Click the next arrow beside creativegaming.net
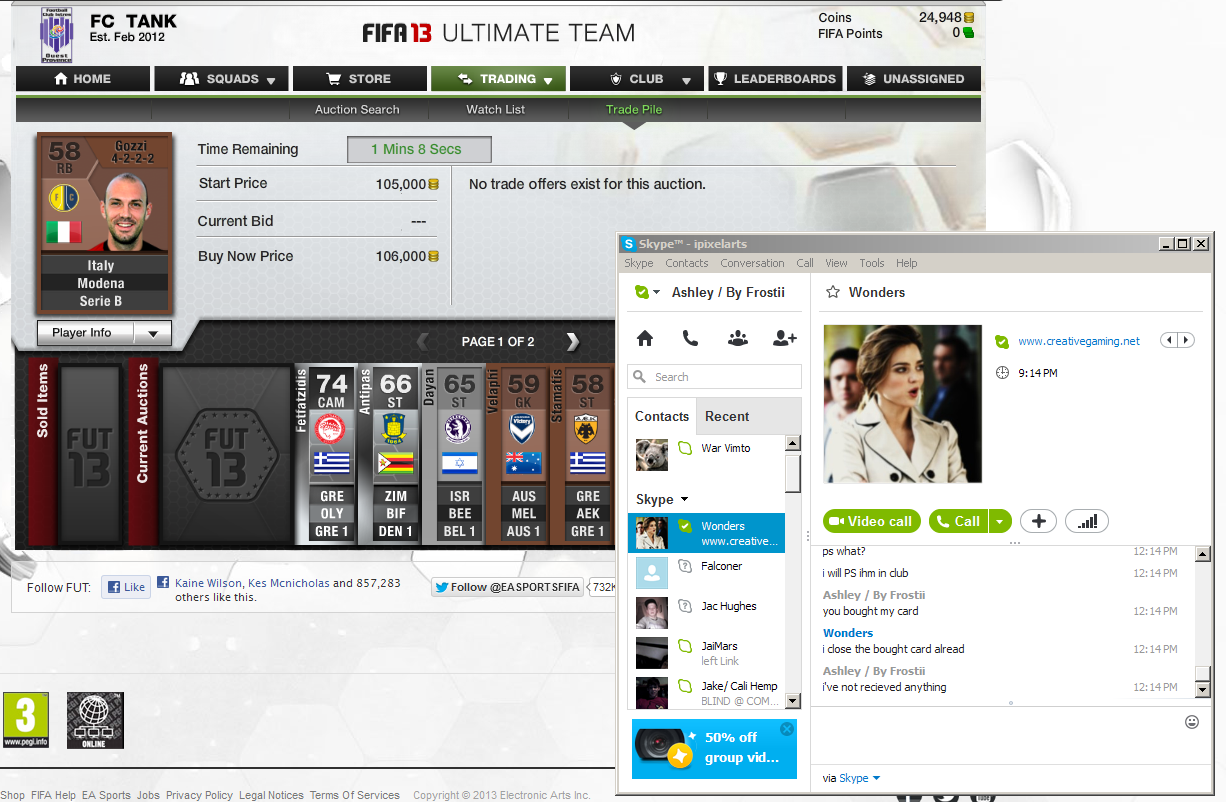The height and width of the screenshot is (802, 1226). [1186, 341]
